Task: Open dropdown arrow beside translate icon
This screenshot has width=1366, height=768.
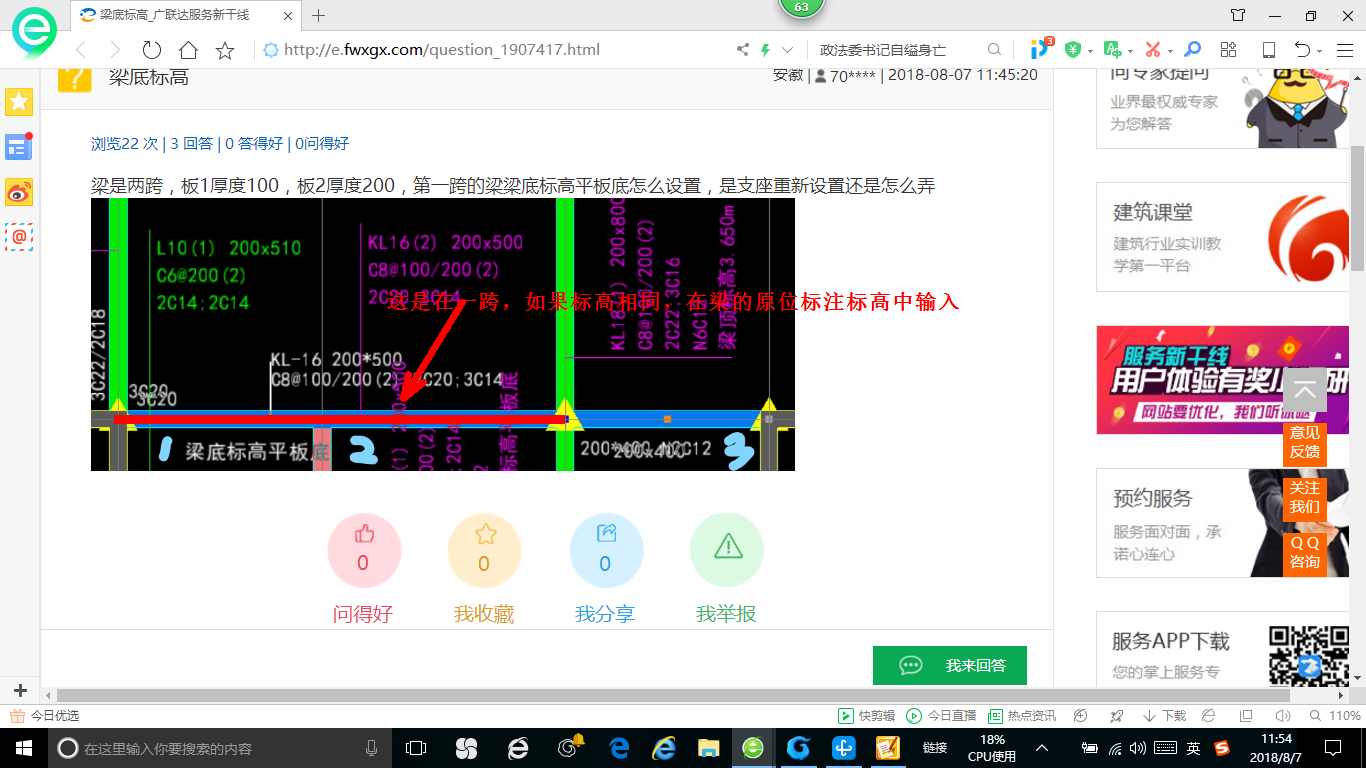Action: point(1130,51)
